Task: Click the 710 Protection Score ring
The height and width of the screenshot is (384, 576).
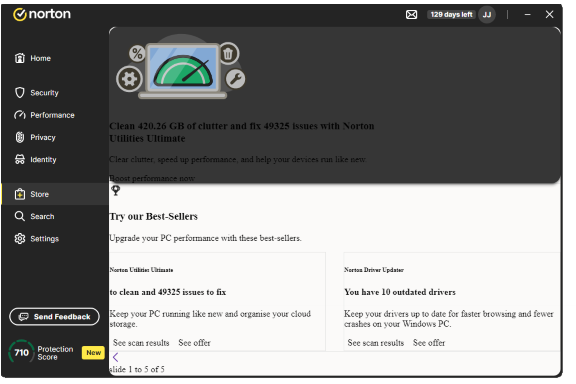Action: 21,353
